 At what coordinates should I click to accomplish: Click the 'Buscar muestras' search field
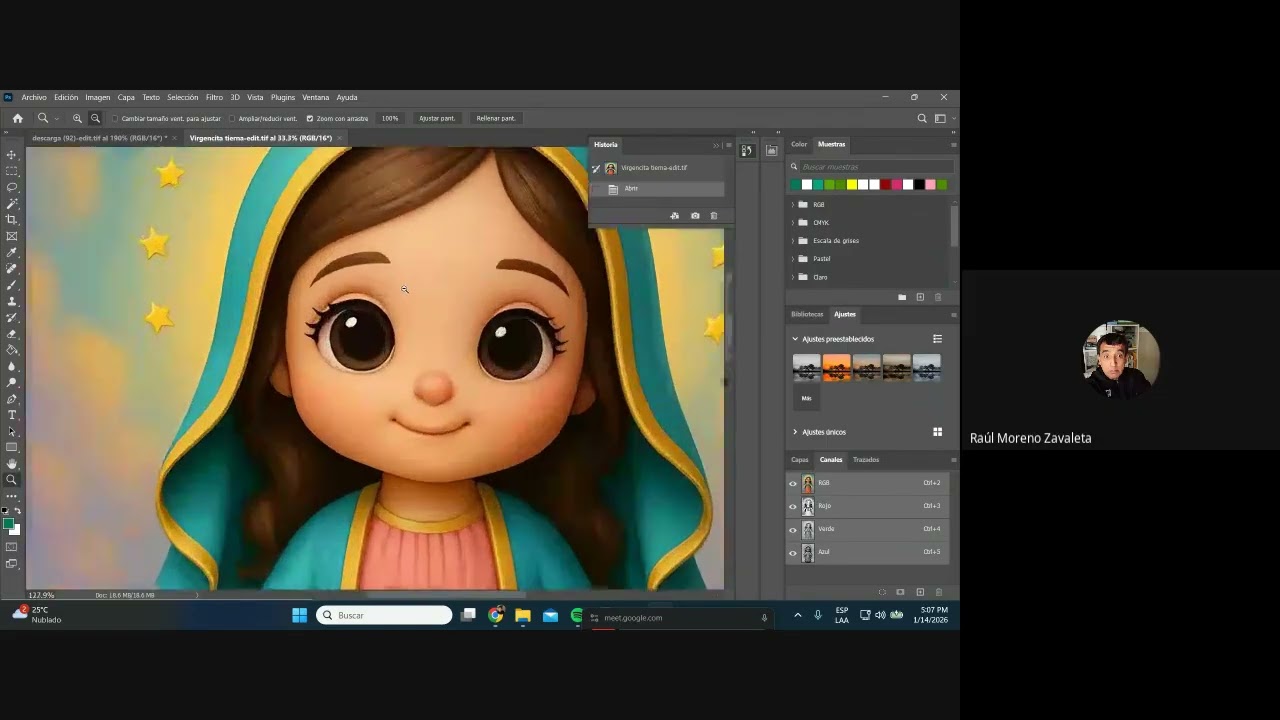point(877,167)
